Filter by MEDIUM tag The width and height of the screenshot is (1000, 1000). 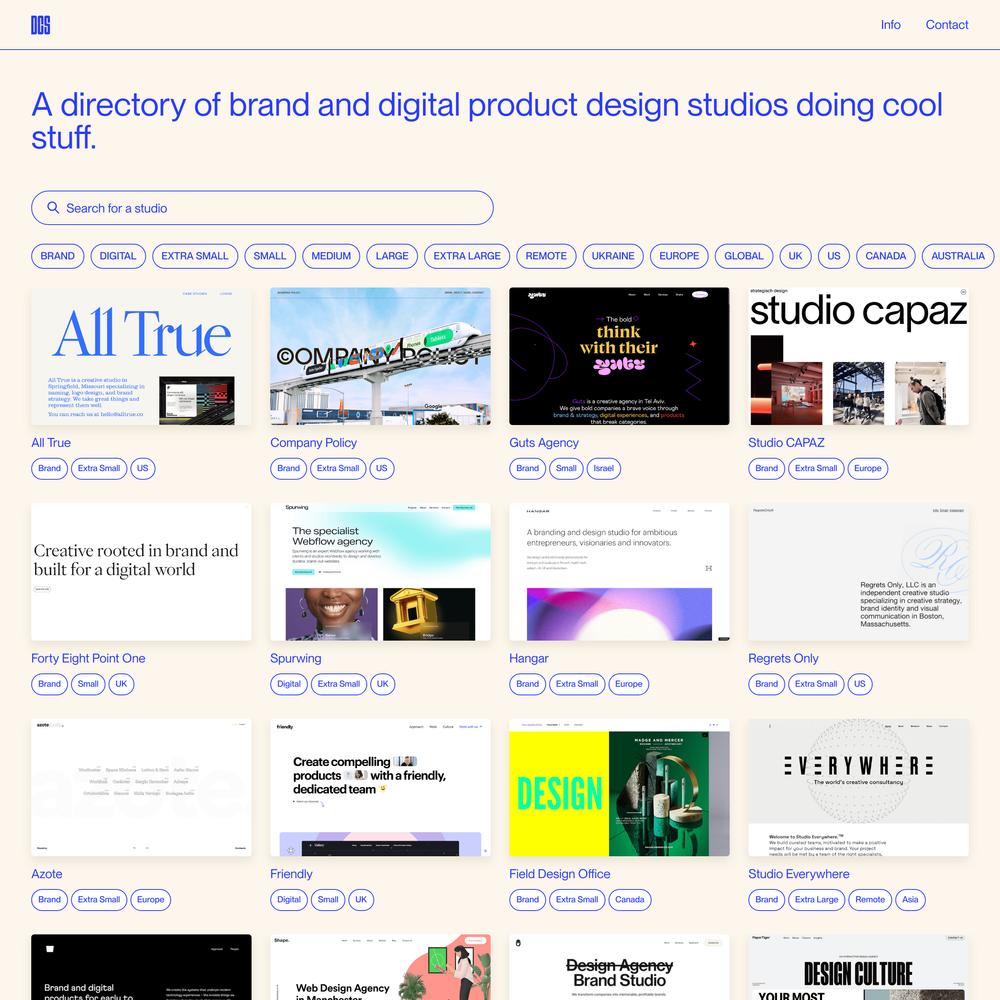coord(331,256)
